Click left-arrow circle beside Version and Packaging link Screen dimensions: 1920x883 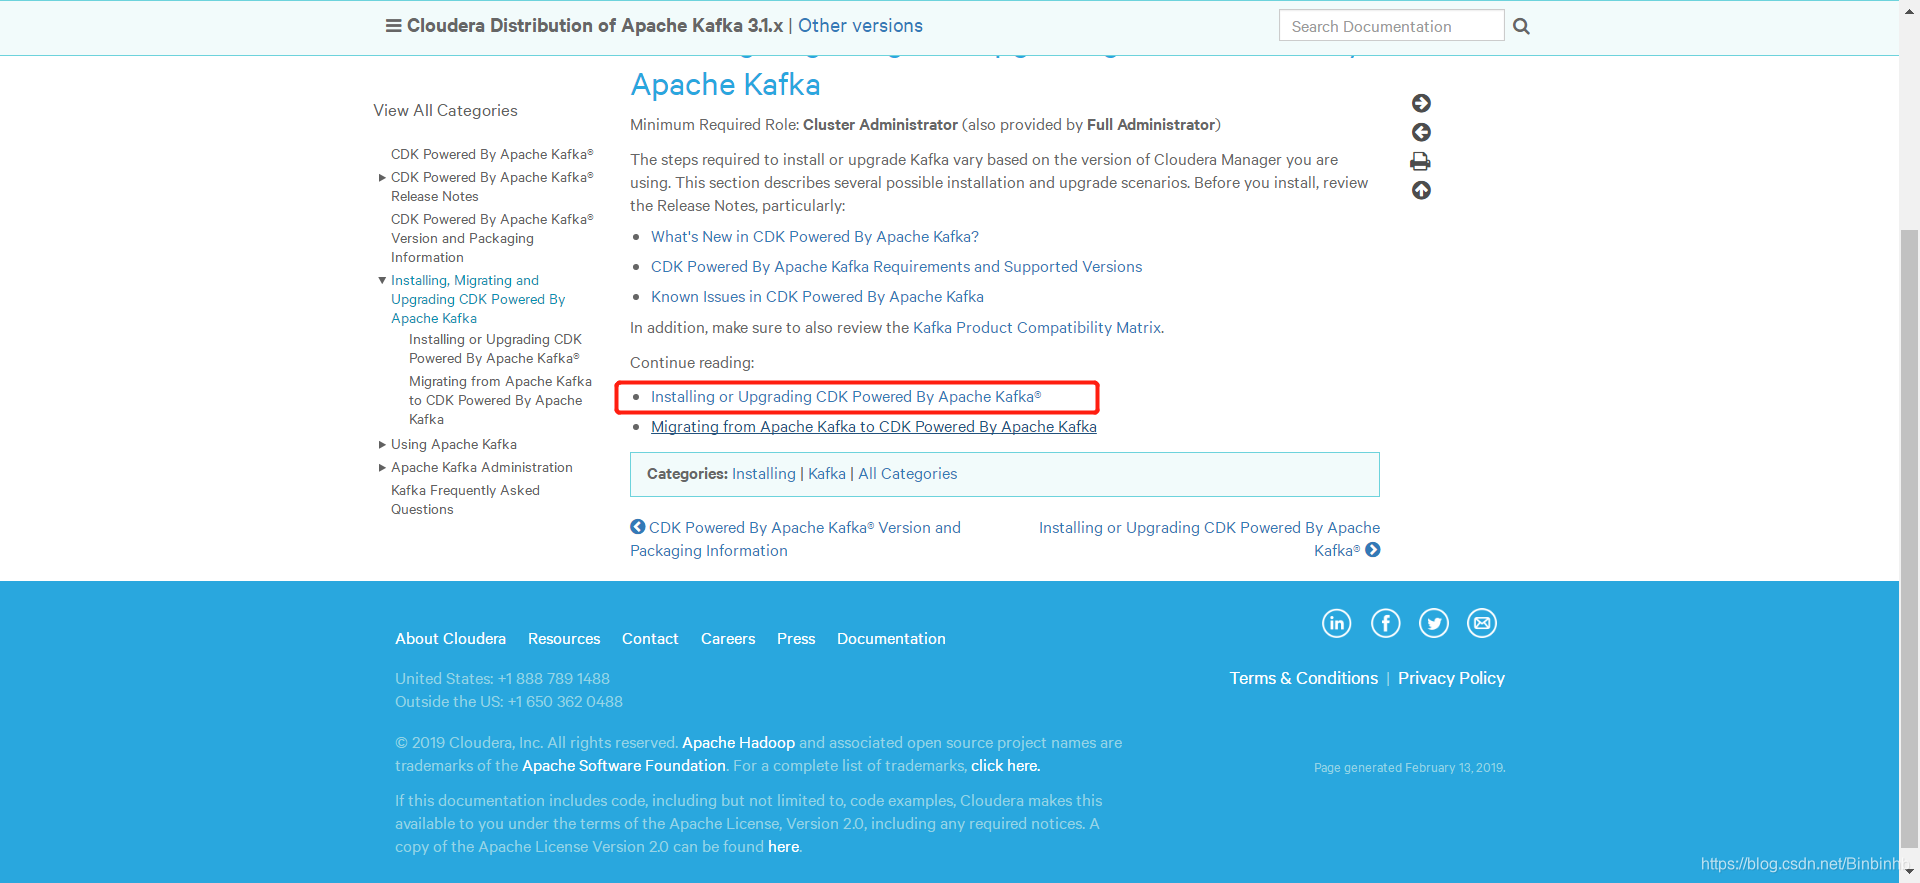point(637,526)
